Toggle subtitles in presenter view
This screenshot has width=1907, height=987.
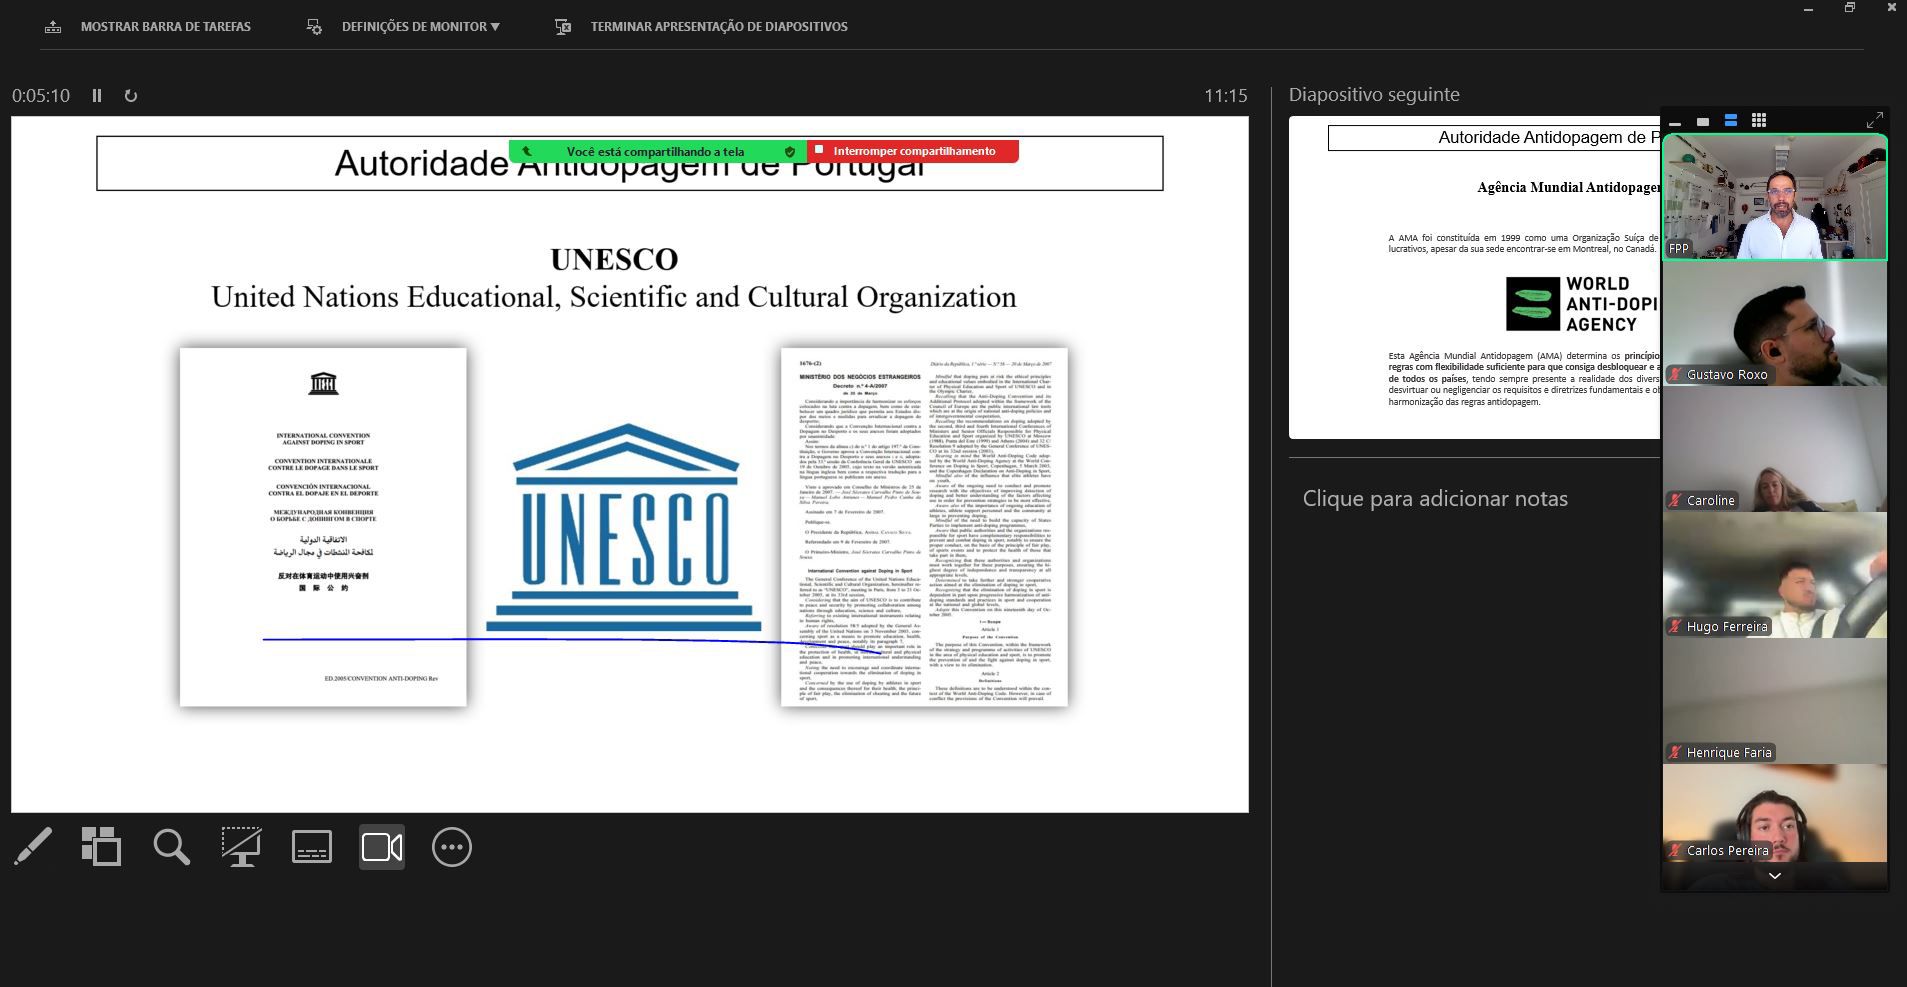[311, 847]
